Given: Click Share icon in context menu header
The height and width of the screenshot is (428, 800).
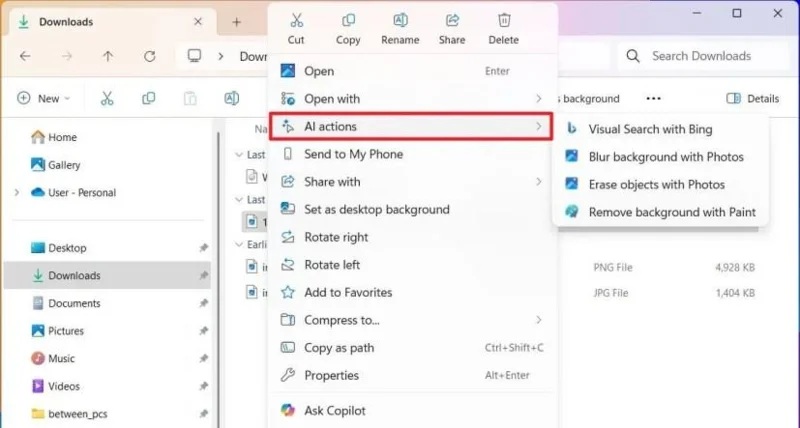Looking at the screenshot, I should 452,20.
